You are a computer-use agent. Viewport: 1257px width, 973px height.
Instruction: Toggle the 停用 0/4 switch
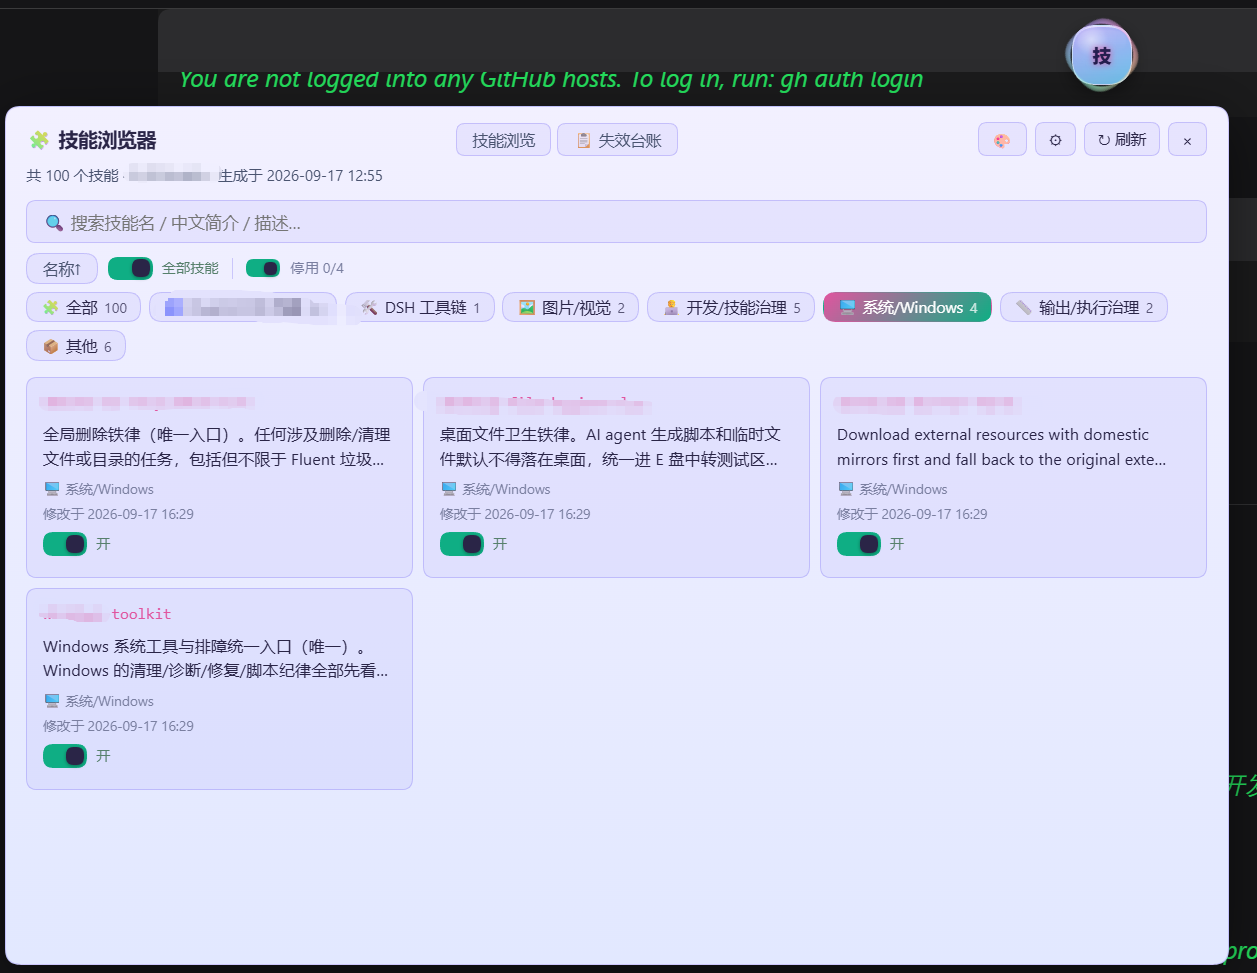click(263, 268)
